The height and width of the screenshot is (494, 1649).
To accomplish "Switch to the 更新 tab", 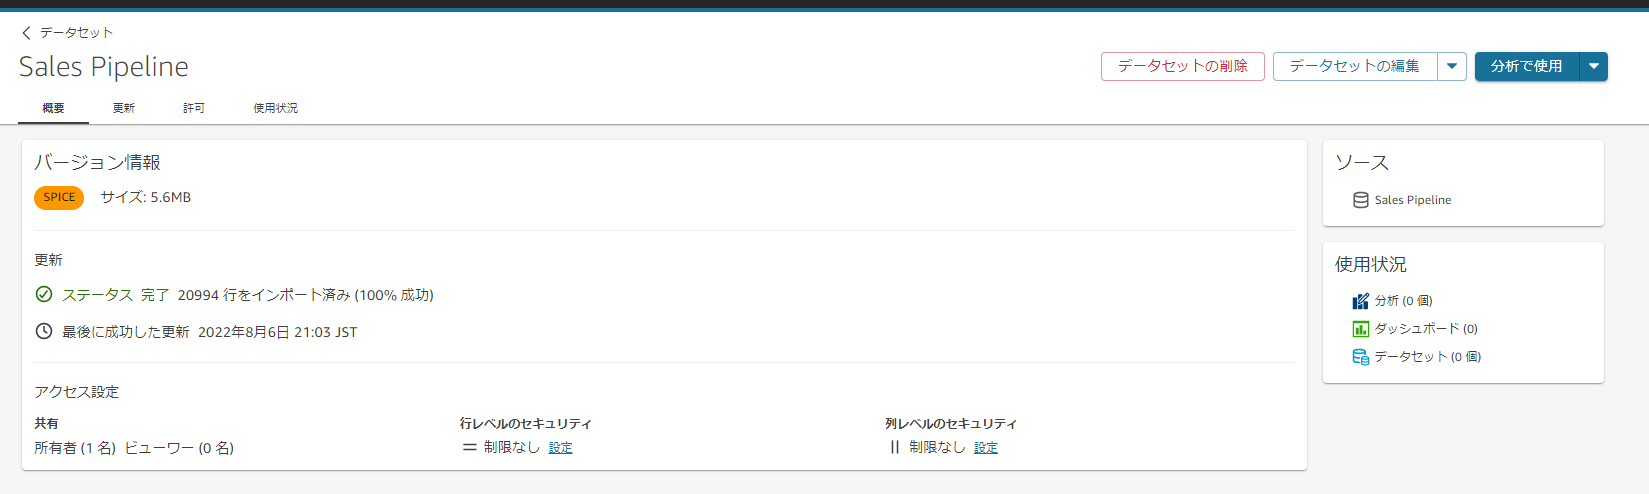I will pos(124,108).
